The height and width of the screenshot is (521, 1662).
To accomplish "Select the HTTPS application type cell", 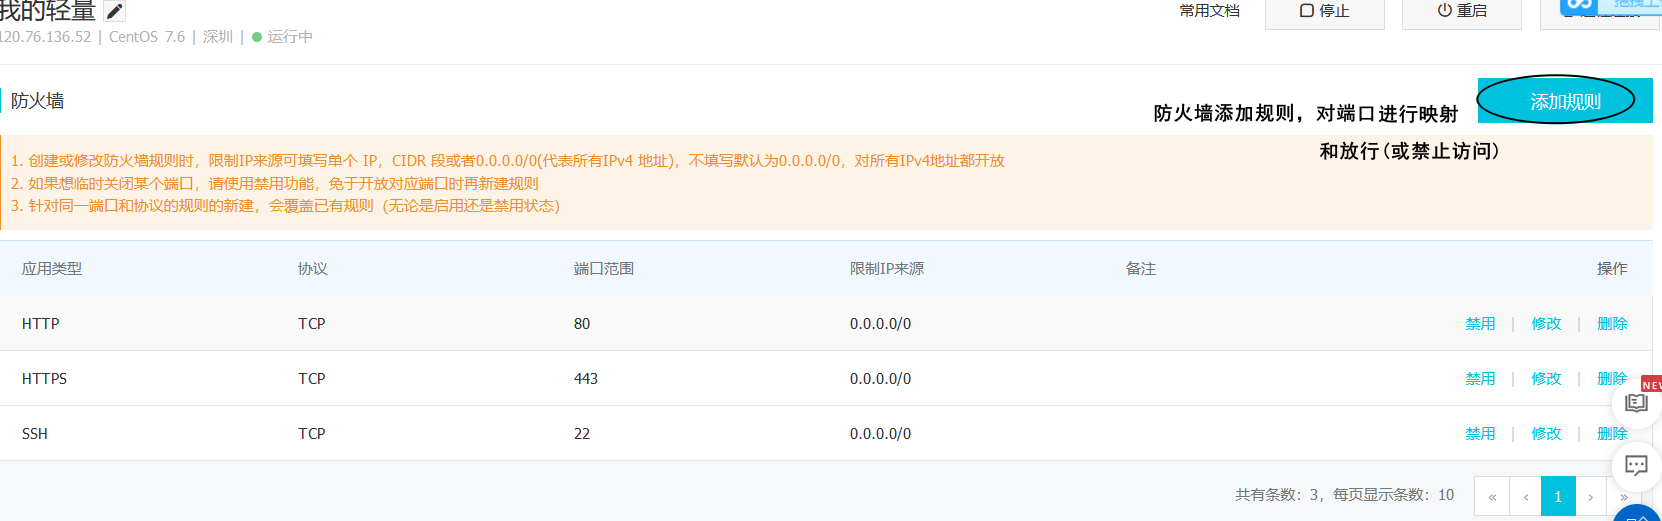I will pos(45,379).
